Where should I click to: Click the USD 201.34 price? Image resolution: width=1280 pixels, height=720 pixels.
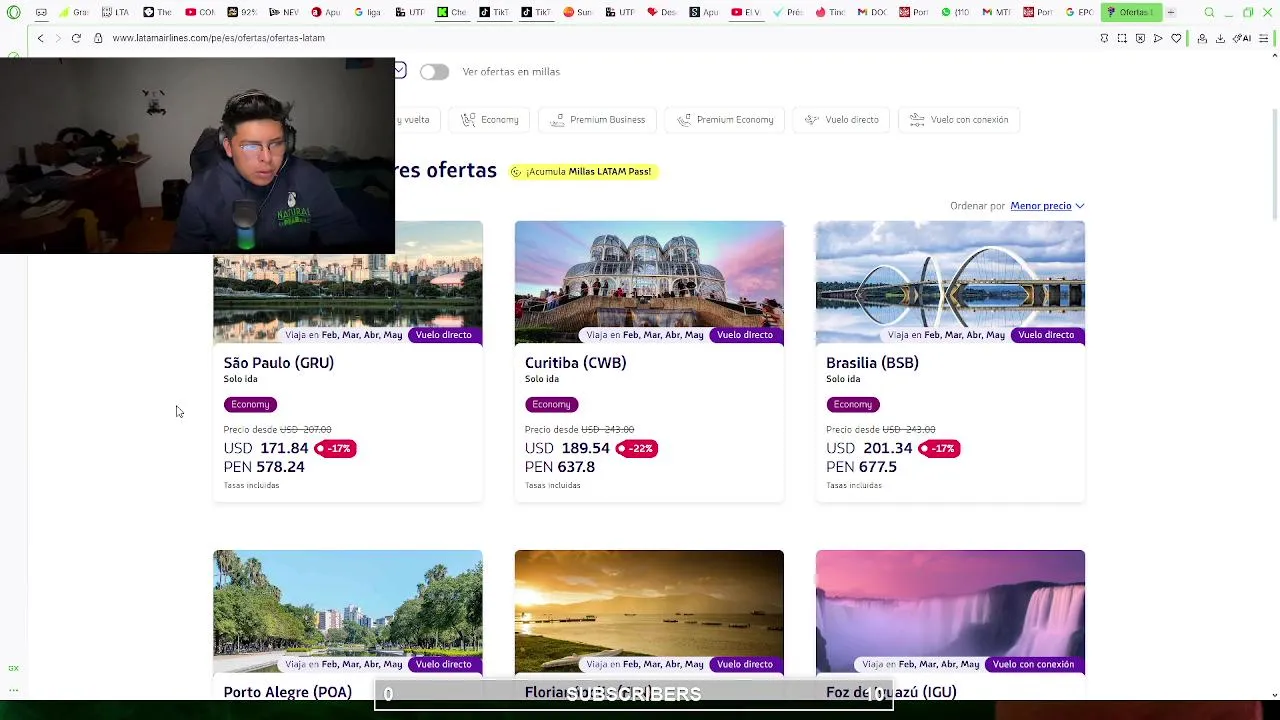click(x=869, y=449)
